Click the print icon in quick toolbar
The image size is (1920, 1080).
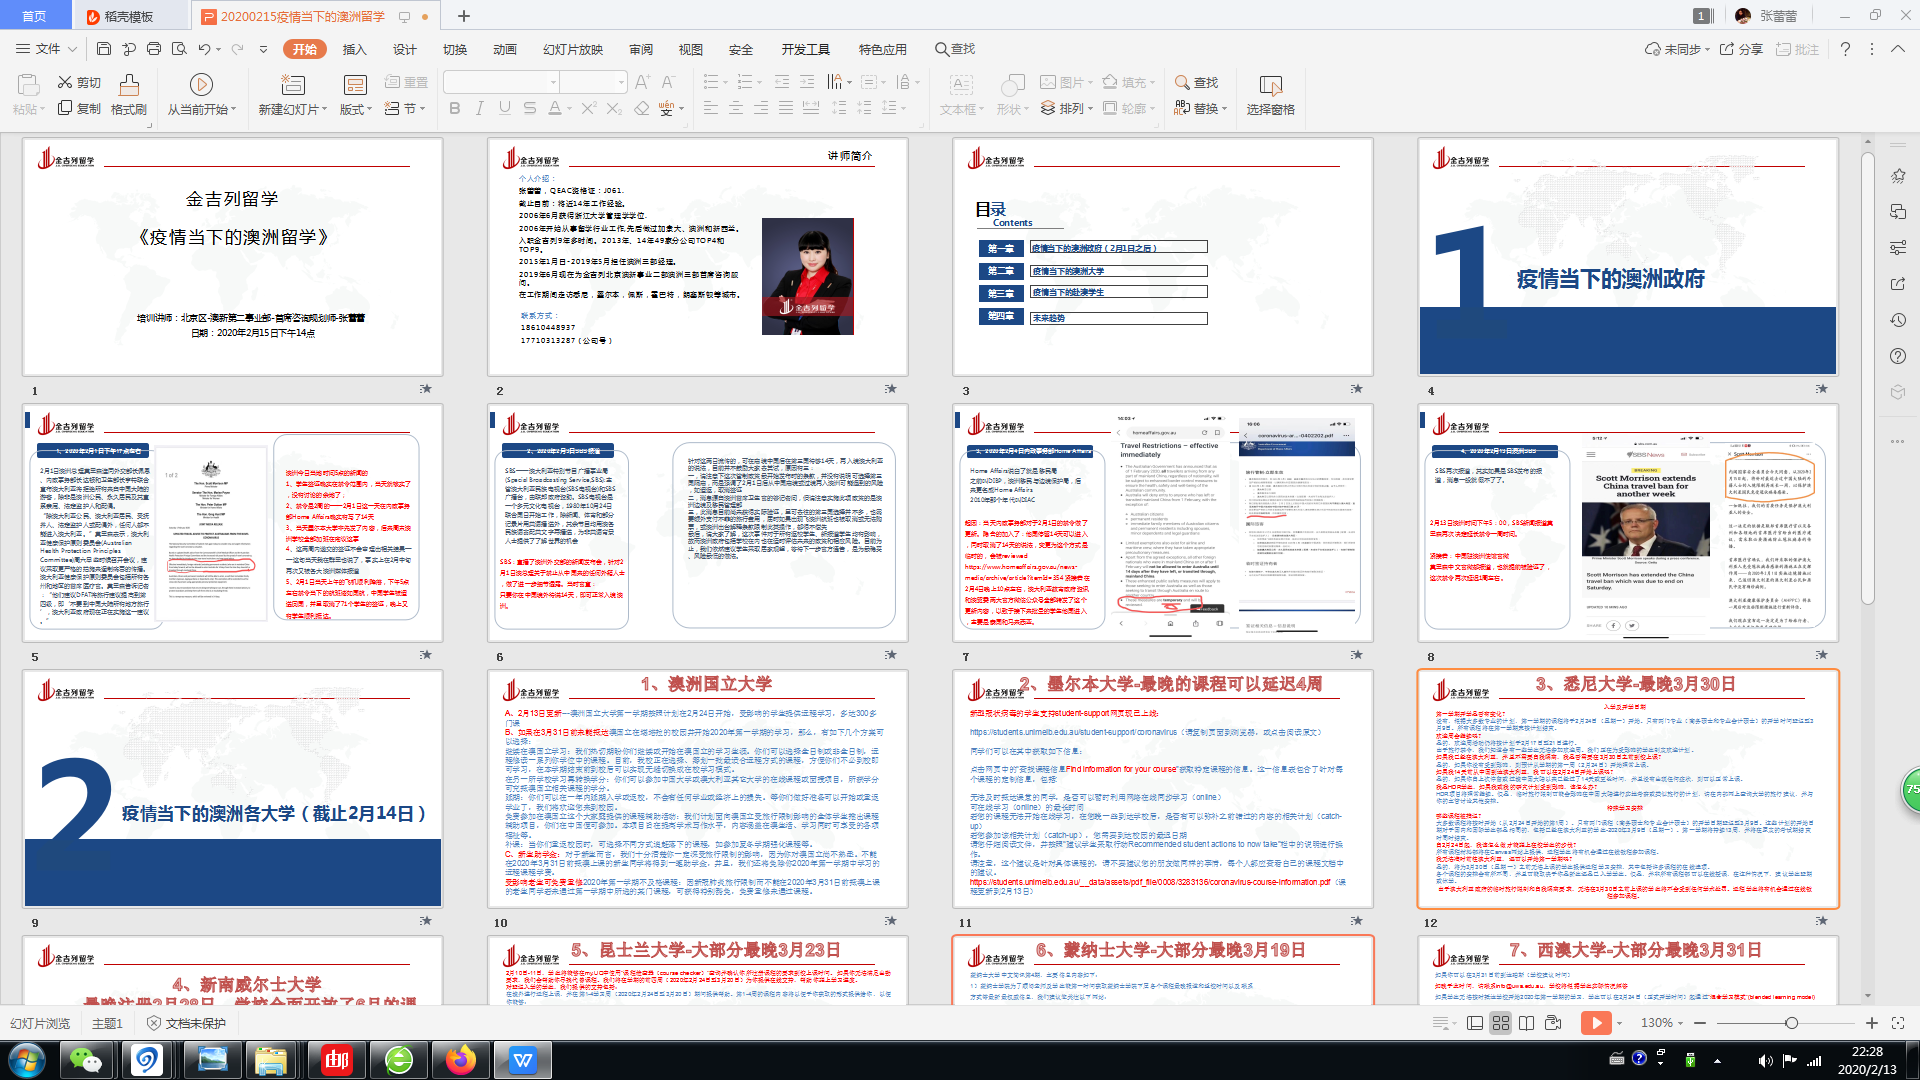[x=154, y=49]
